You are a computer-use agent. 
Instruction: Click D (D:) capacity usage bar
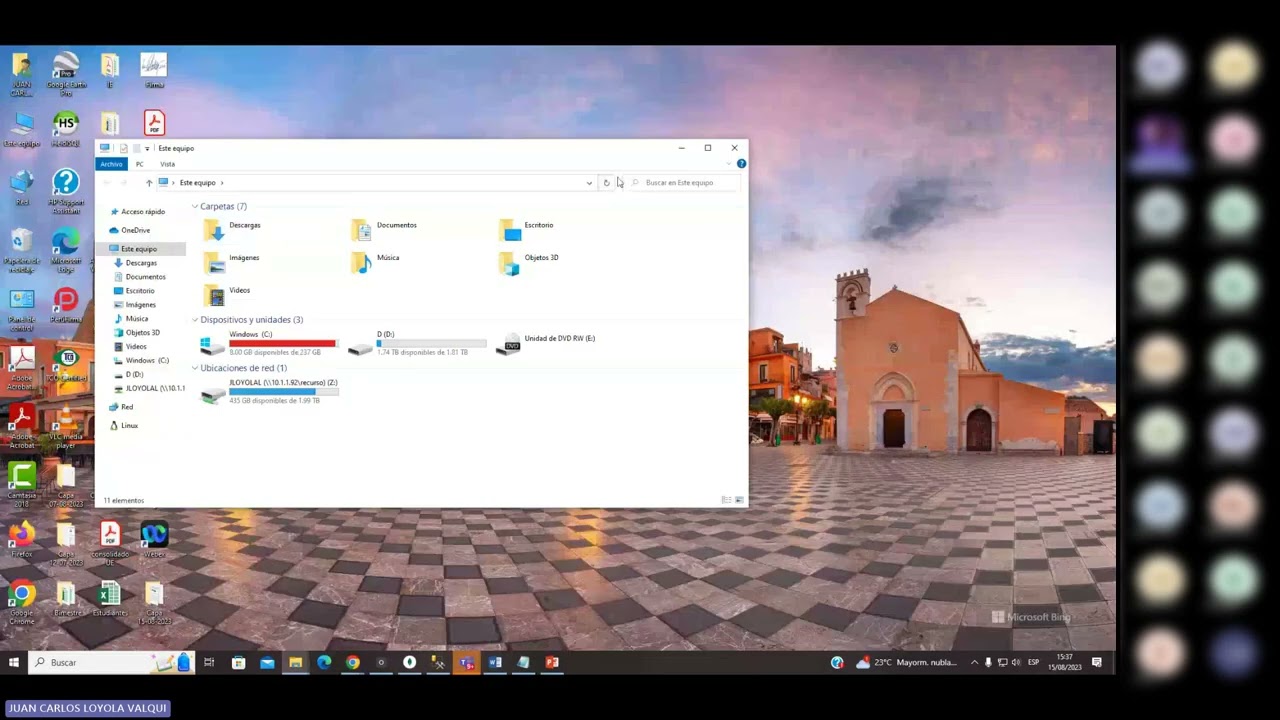[431, 343]
